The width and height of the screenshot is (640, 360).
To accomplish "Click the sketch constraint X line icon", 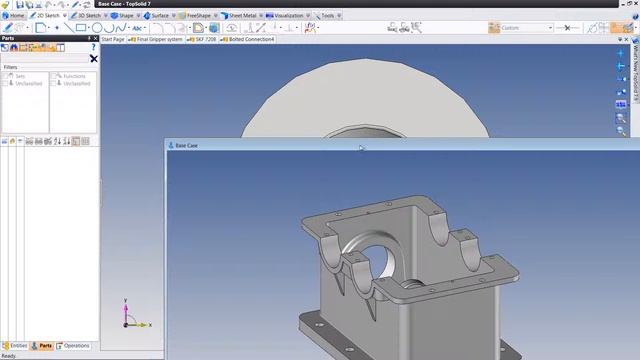I will pos(567,28).
